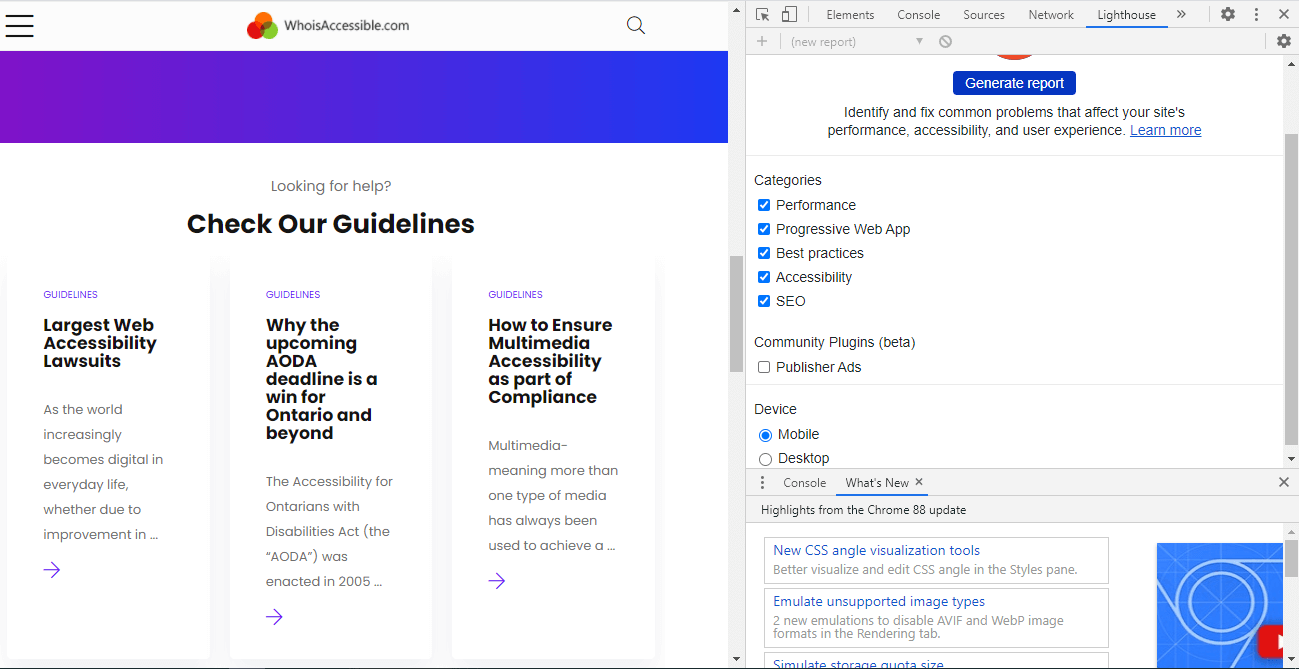The height and width of the screenshot is (669, 1299).
Task: Select the Lighthouse tab
Action: point(1126,14)
